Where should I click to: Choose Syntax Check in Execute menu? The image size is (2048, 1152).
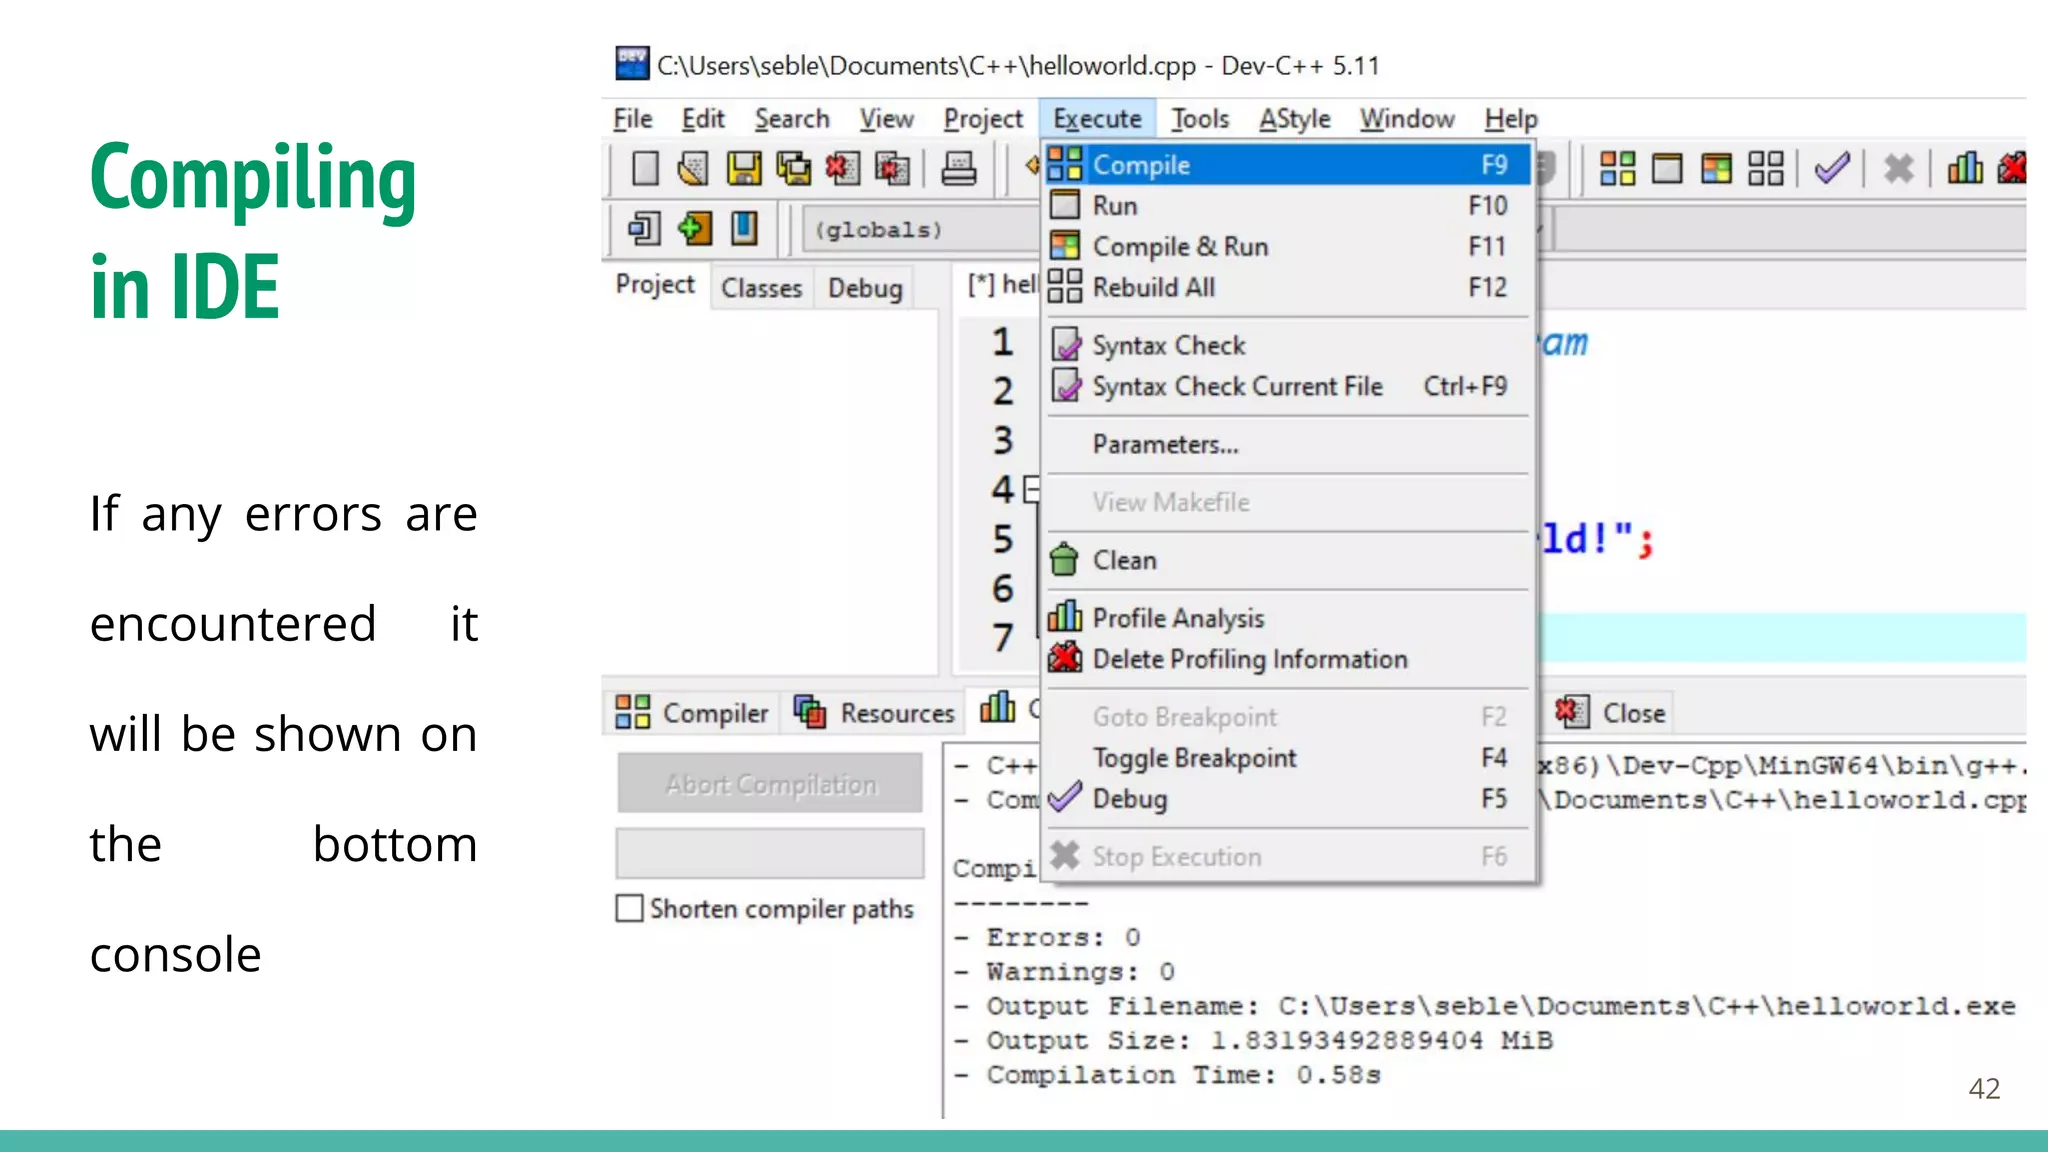tap(1287, 345)
